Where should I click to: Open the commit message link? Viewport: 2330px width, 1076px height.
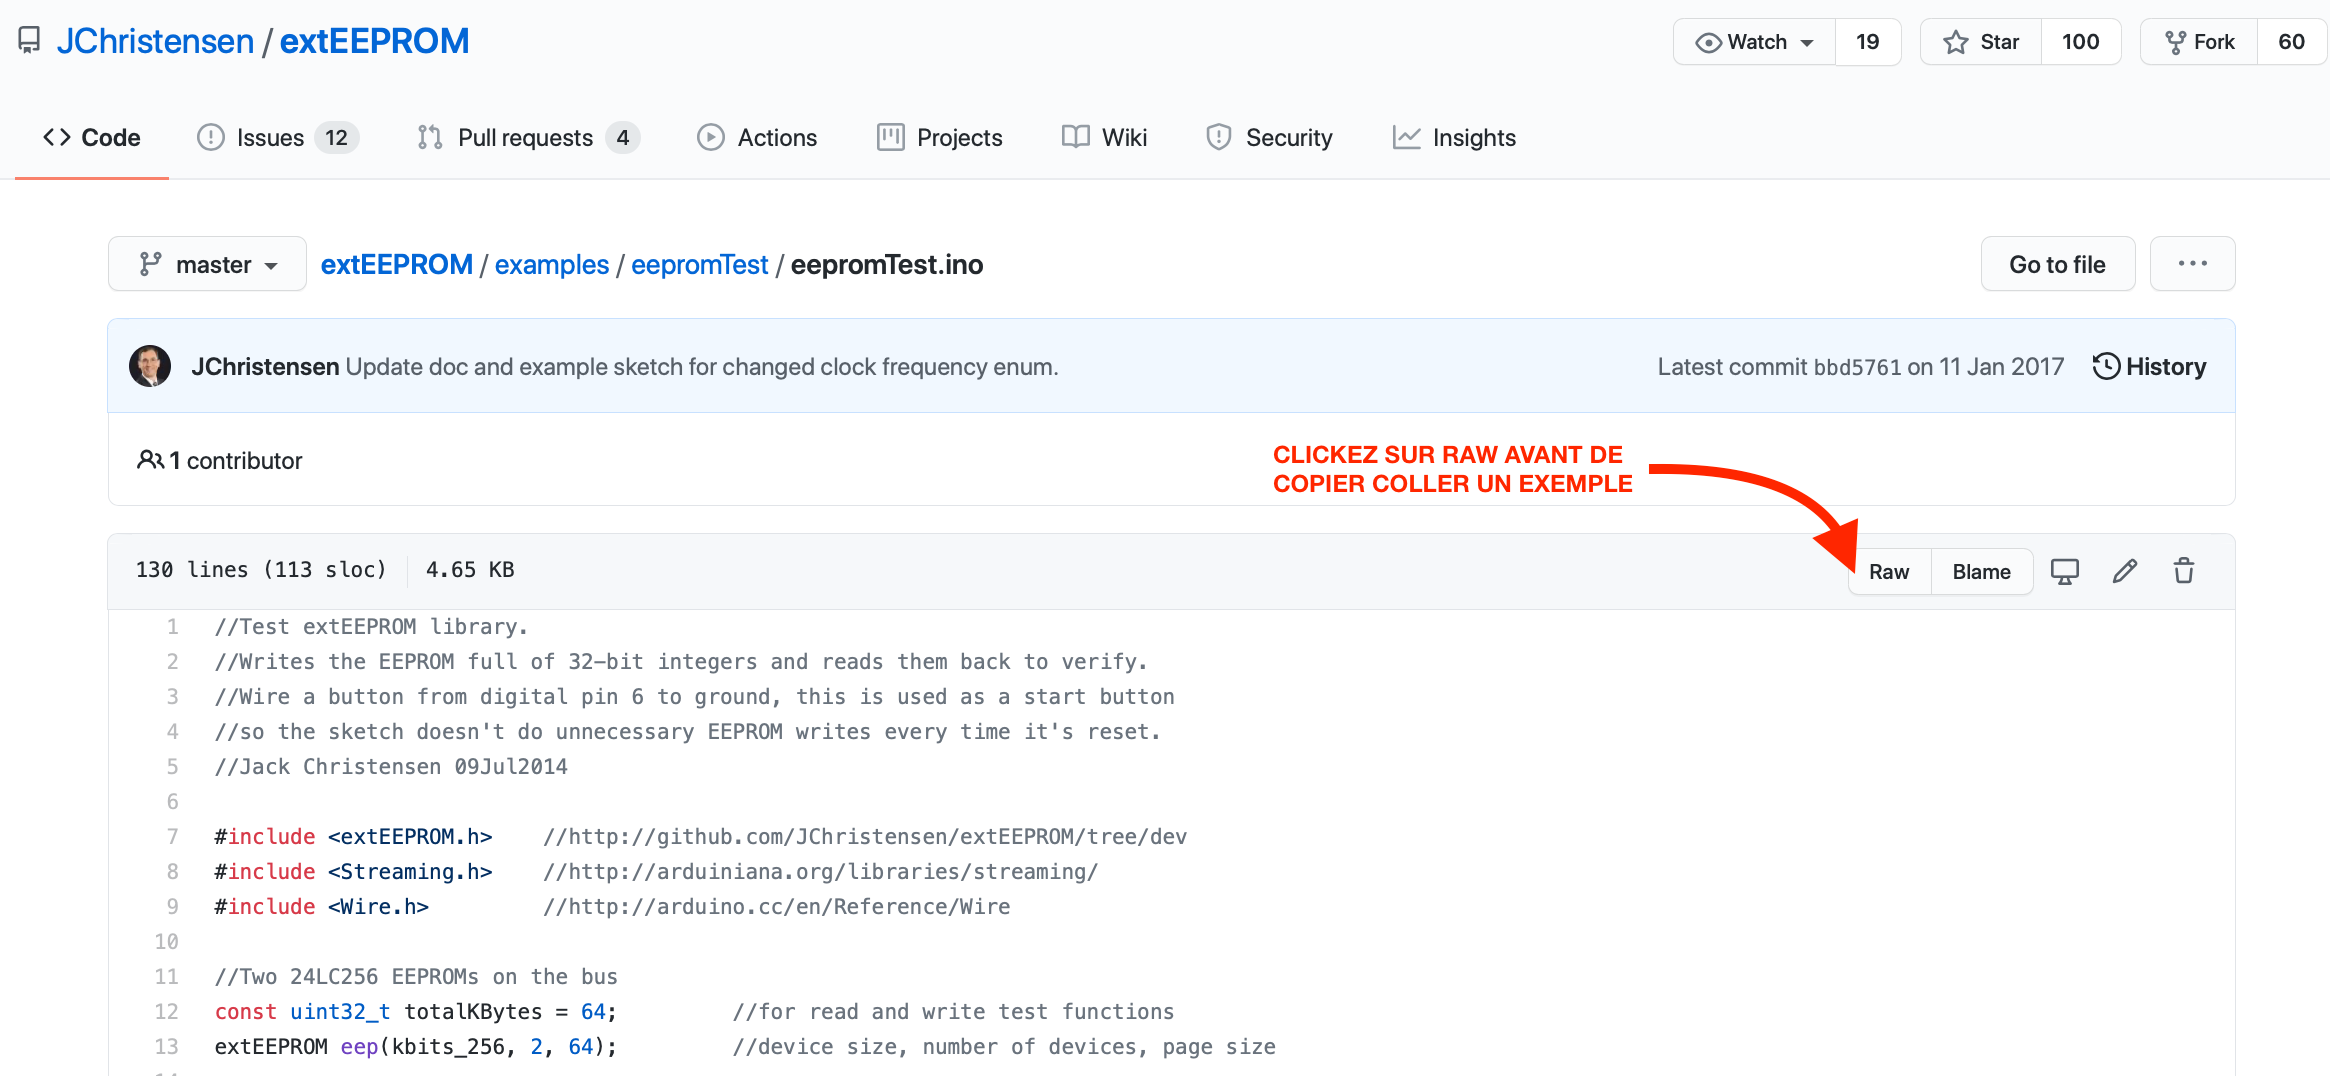tap(702, 367)
